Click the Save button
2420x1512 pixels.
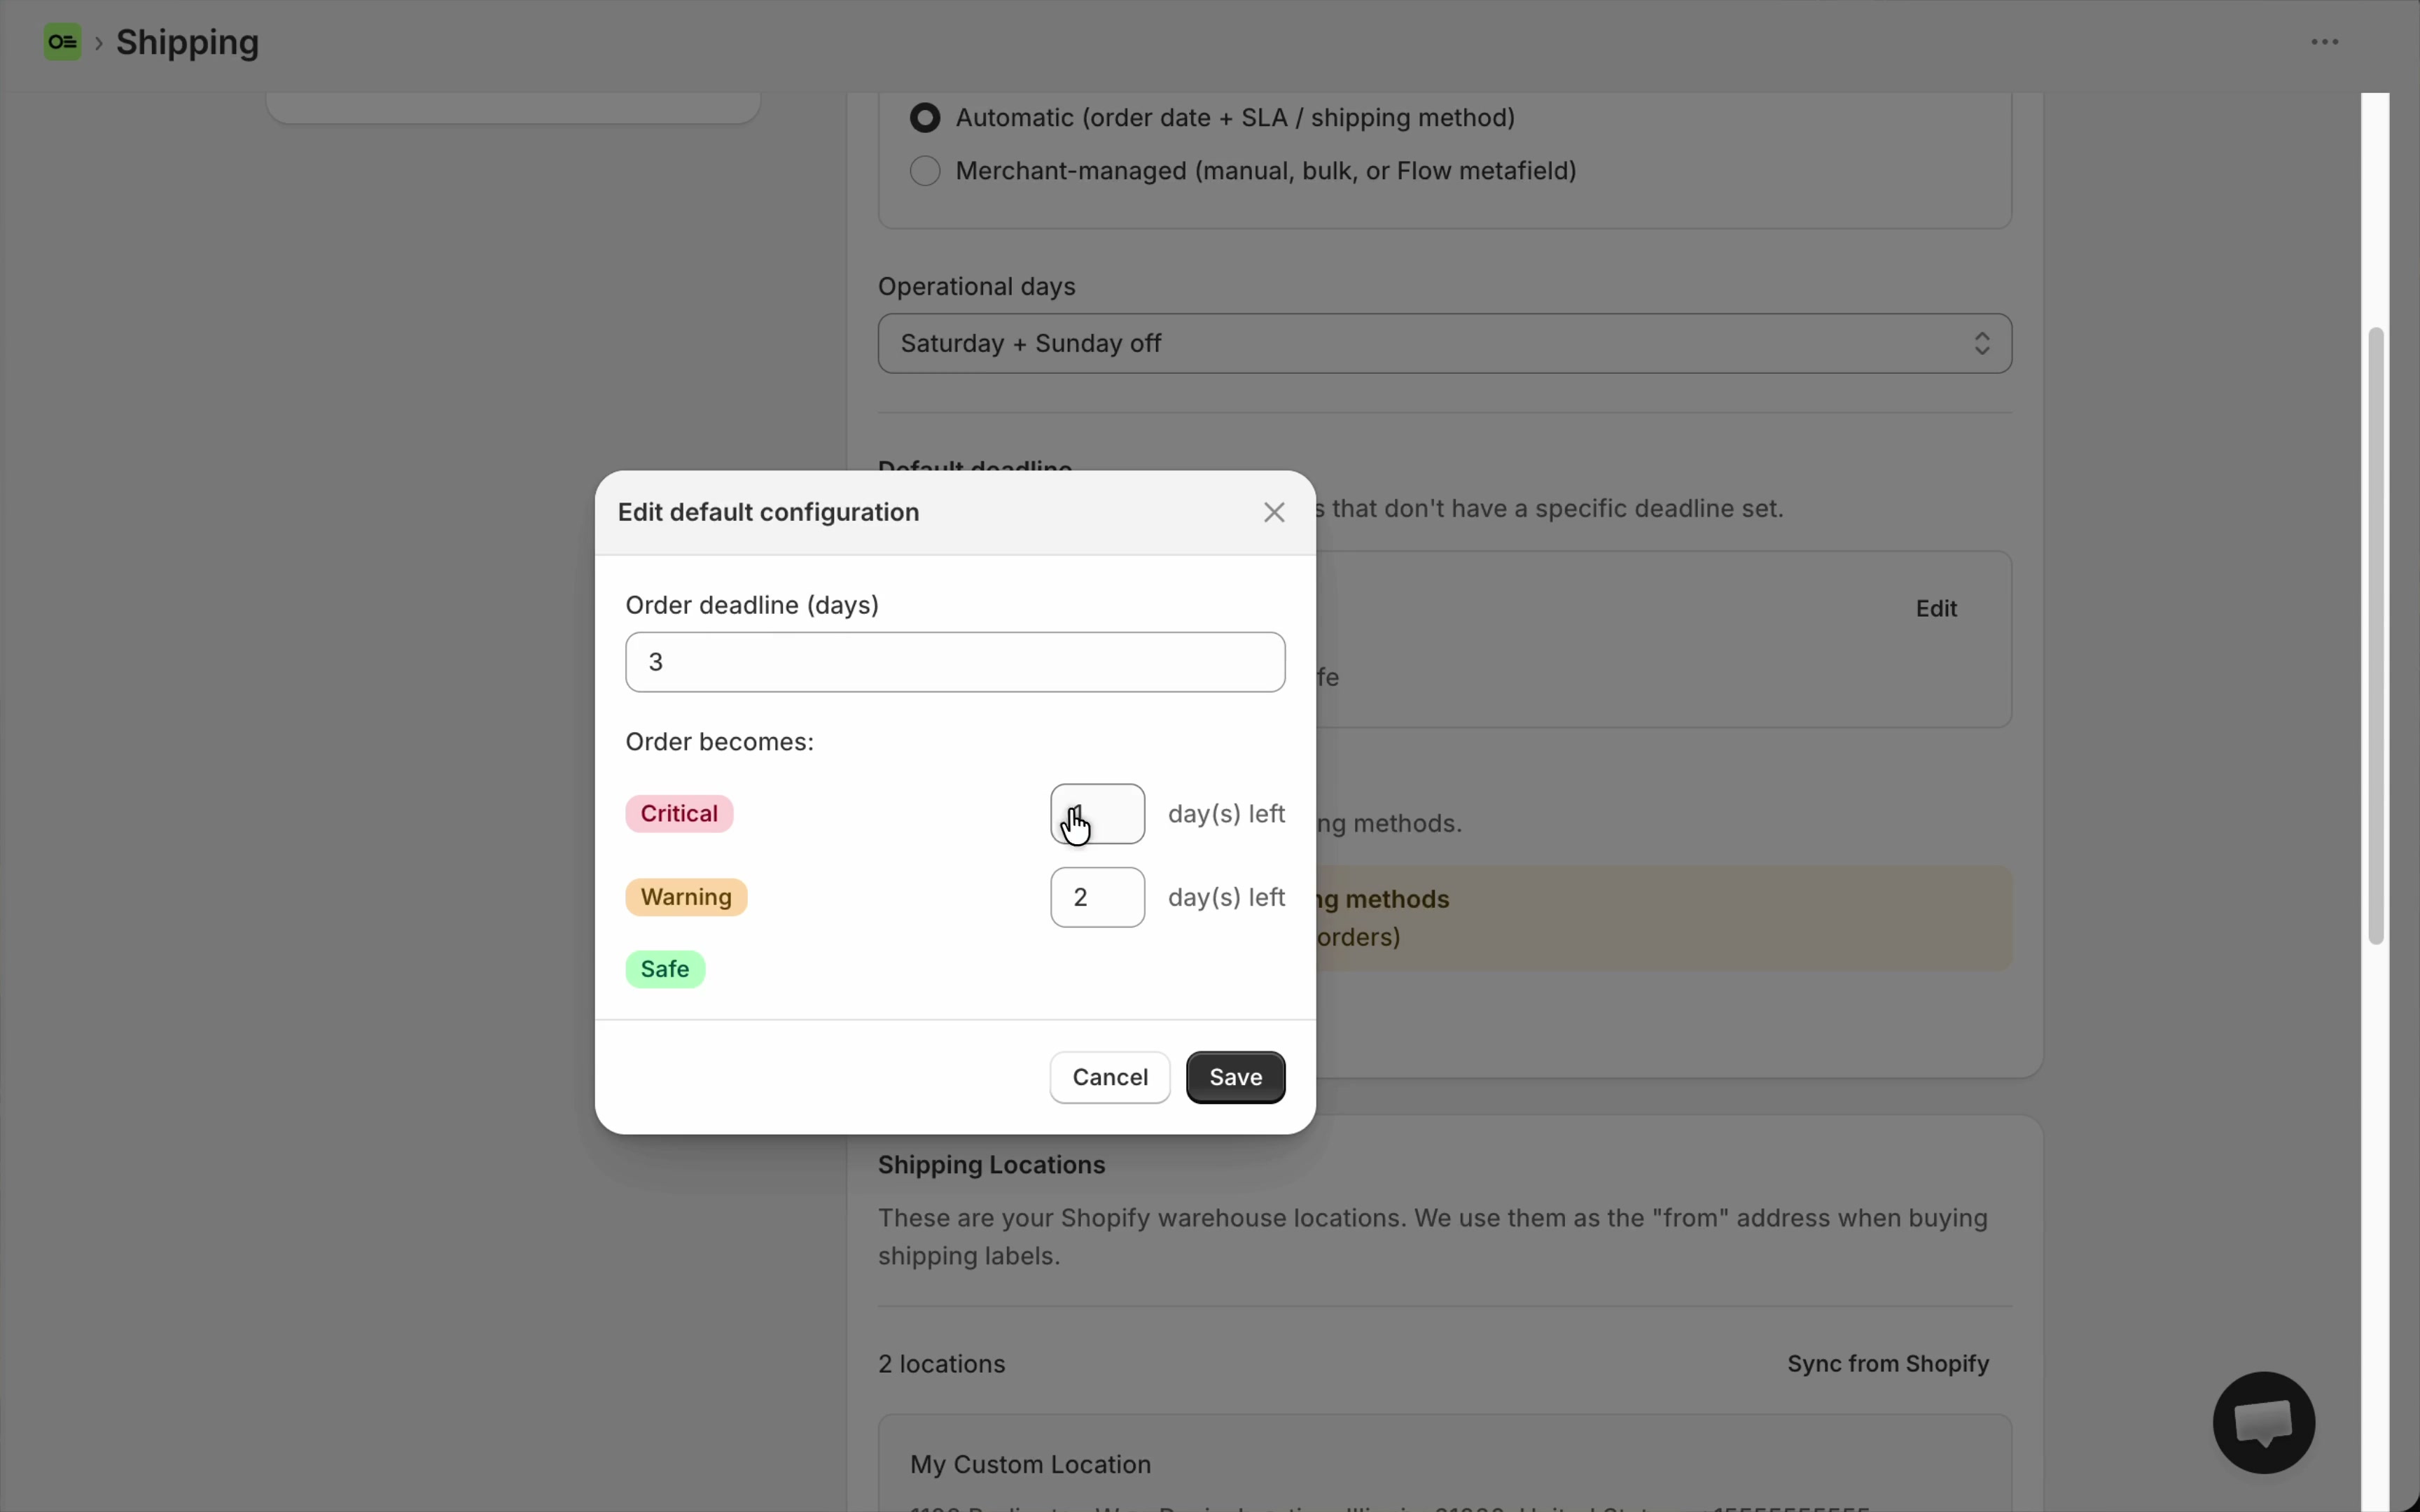(x=1235, y=1077)
